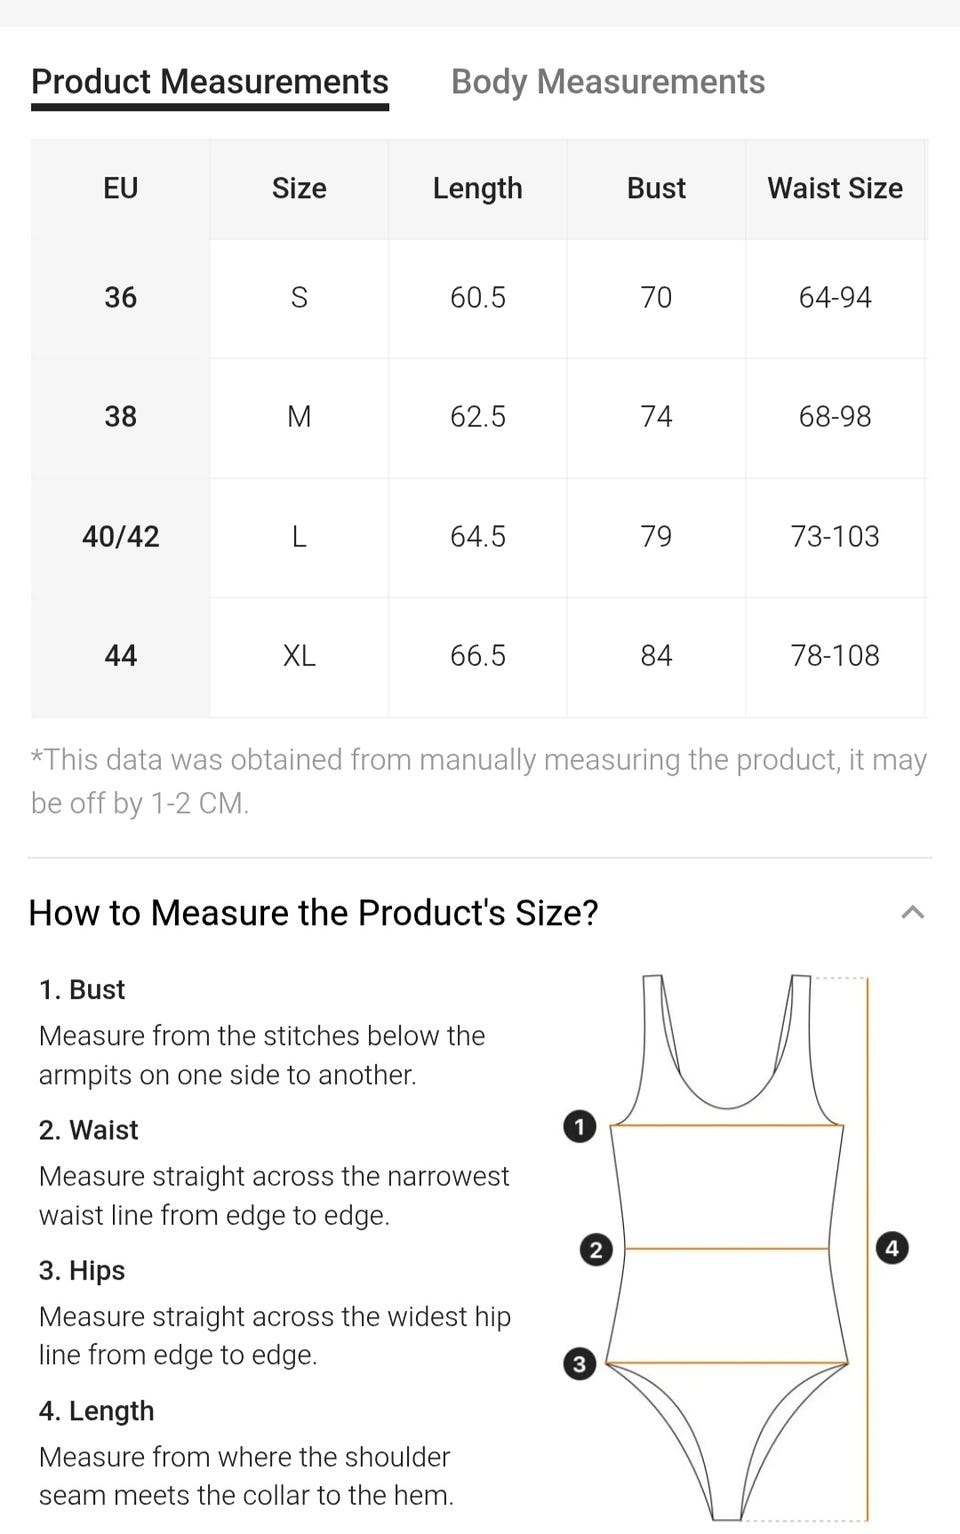Click the How to Measure heading
Screen dimensions: 960x1534
pyautogui.click(x=313, y=913)
